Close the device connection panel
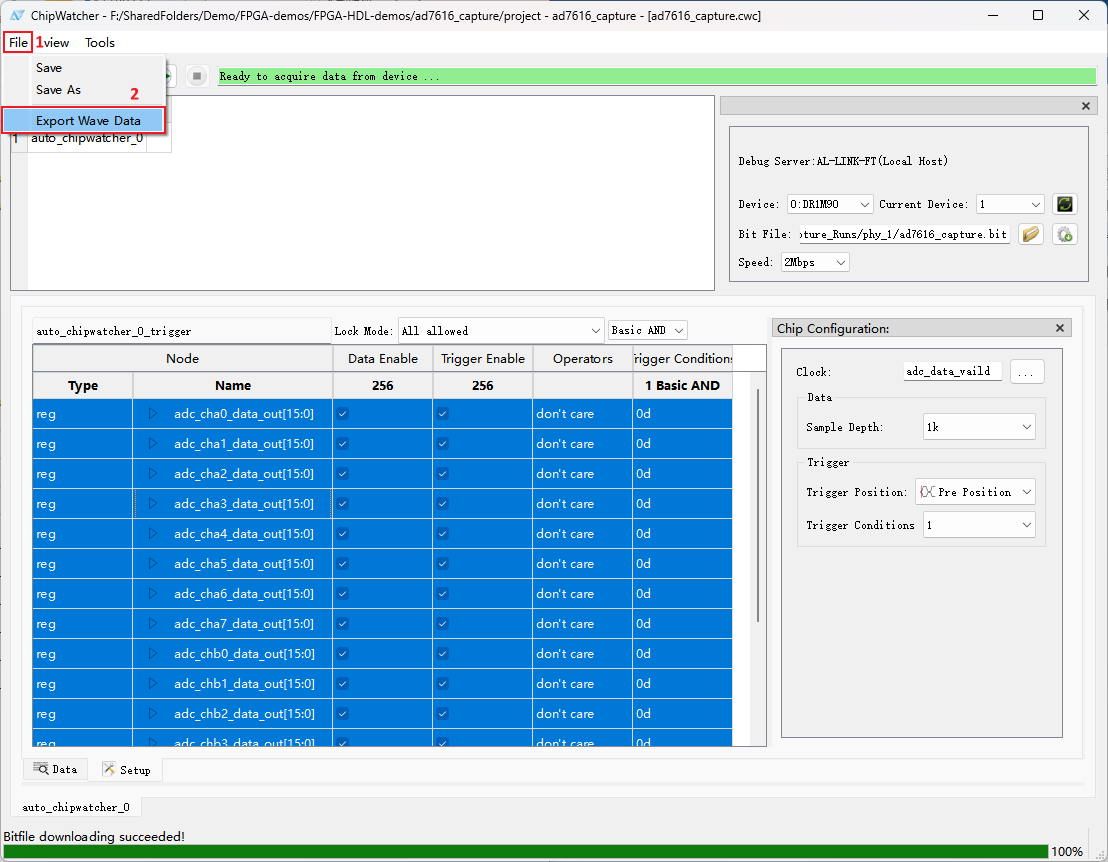Viewport: 1108px width, 862px height. [x=1086, y=106]
